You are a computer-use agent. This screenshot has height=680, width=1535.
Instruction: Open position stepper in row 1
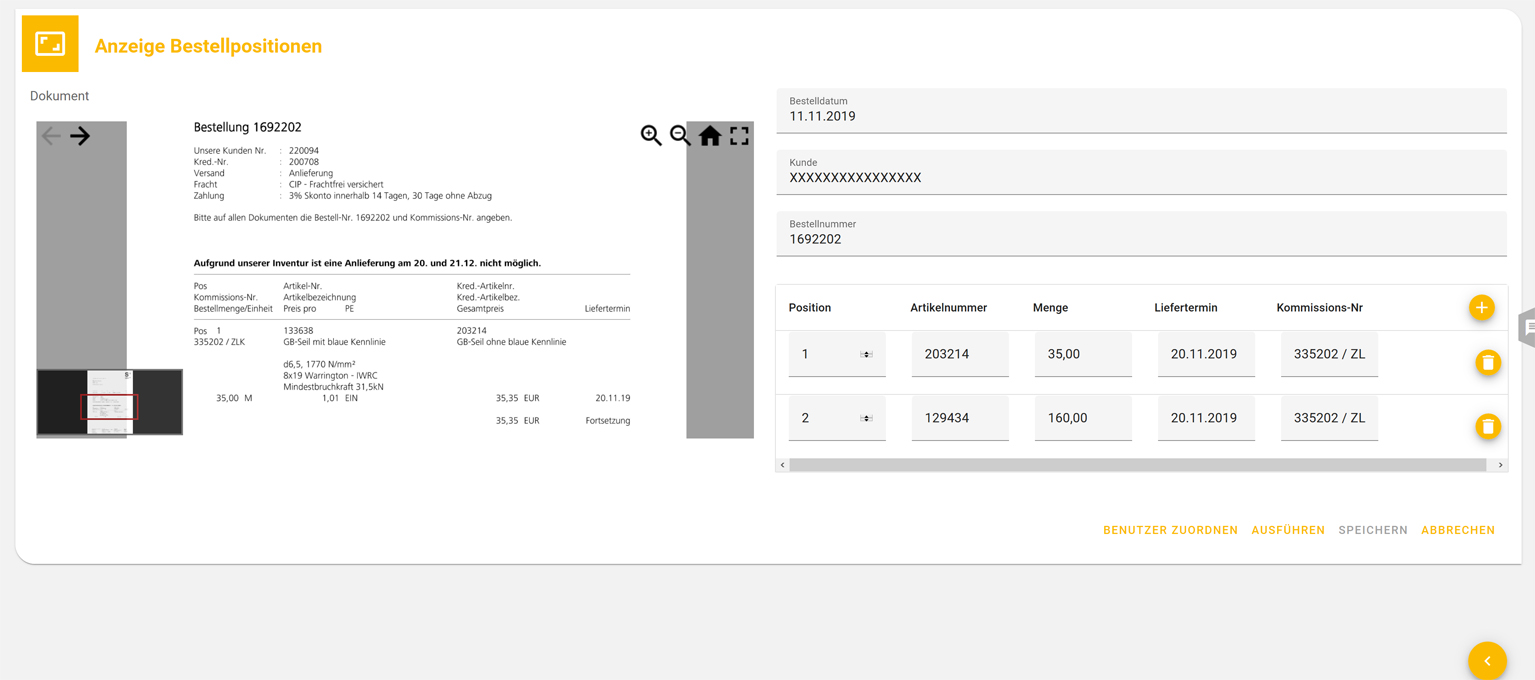866,355
